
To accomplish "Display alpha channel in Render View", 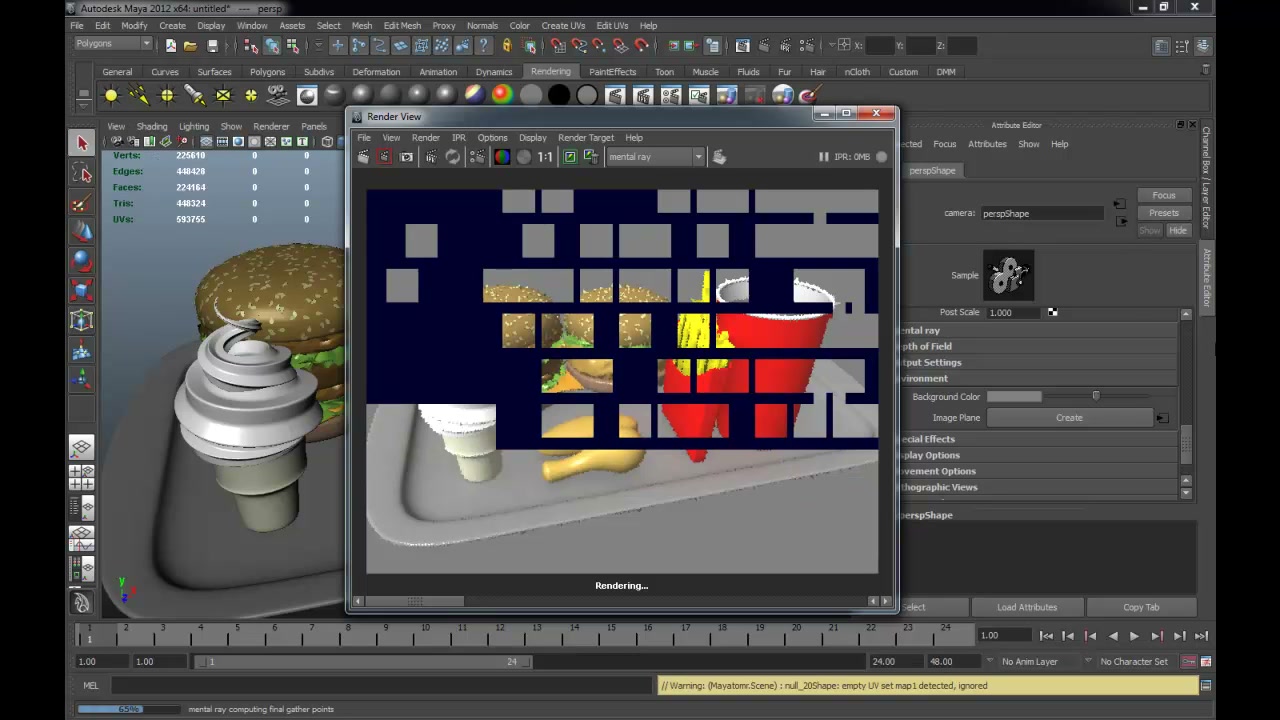I will [523, 157].
